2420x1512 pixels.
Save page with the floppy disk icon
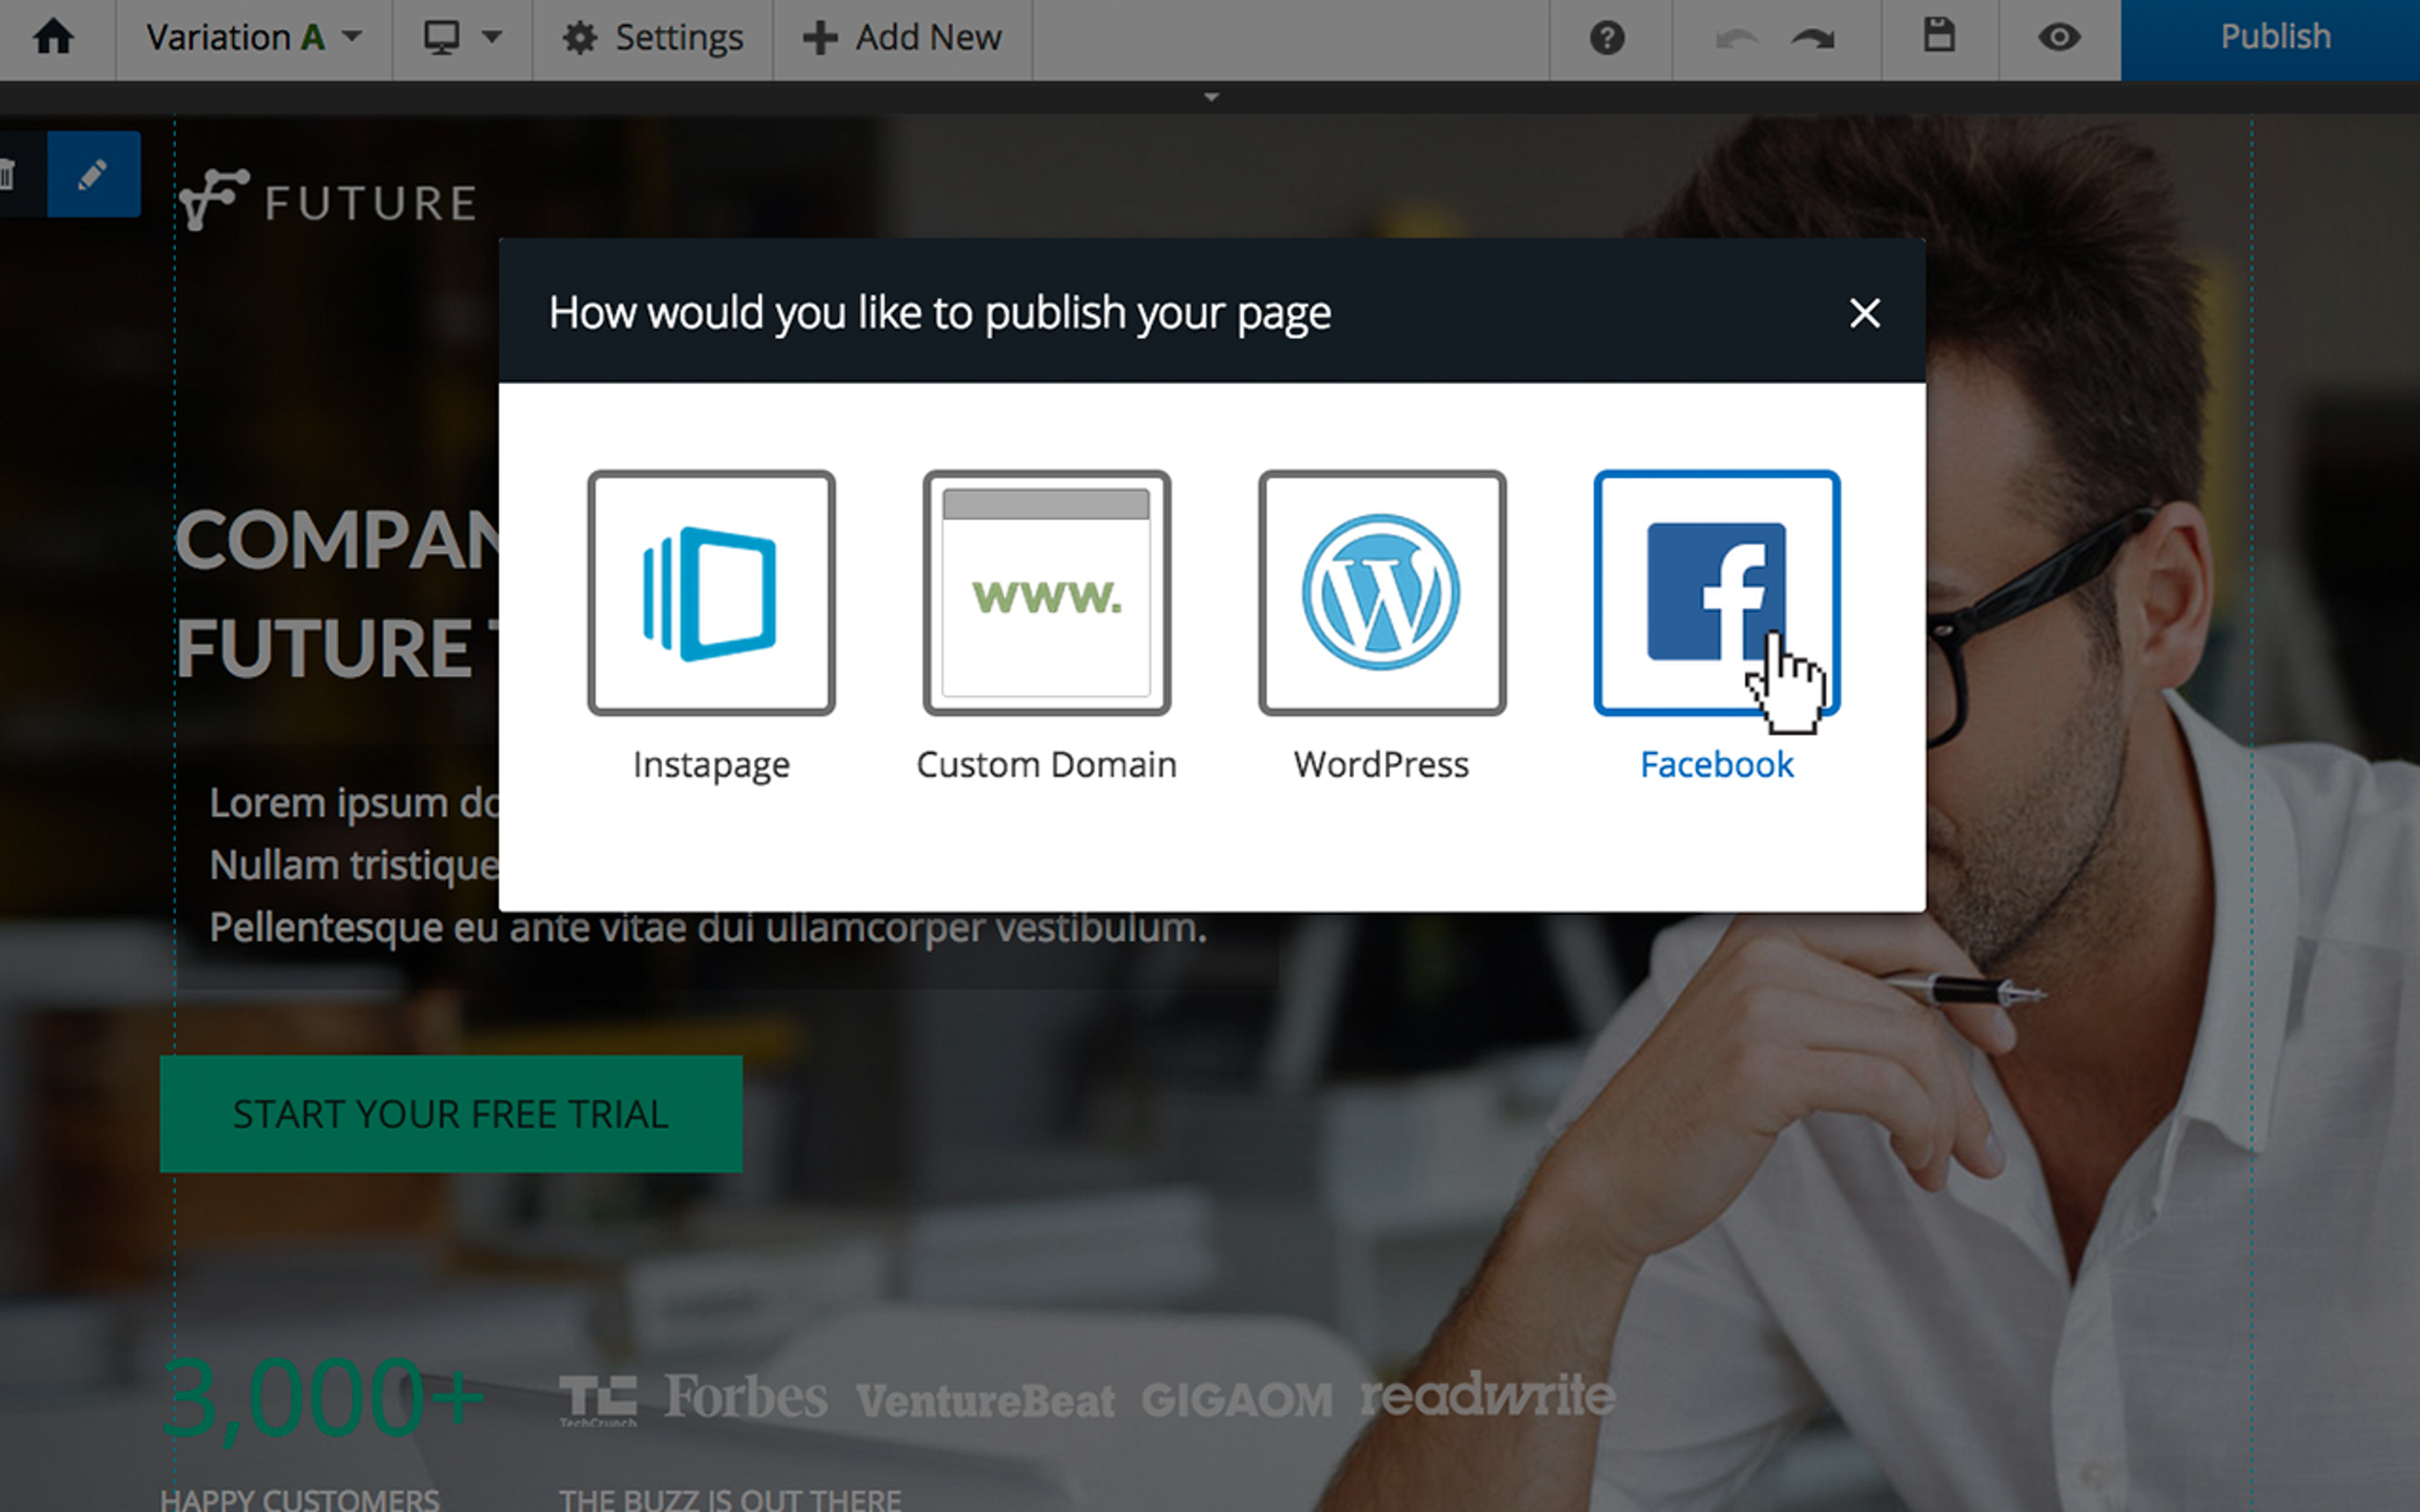coord(1939,36)
